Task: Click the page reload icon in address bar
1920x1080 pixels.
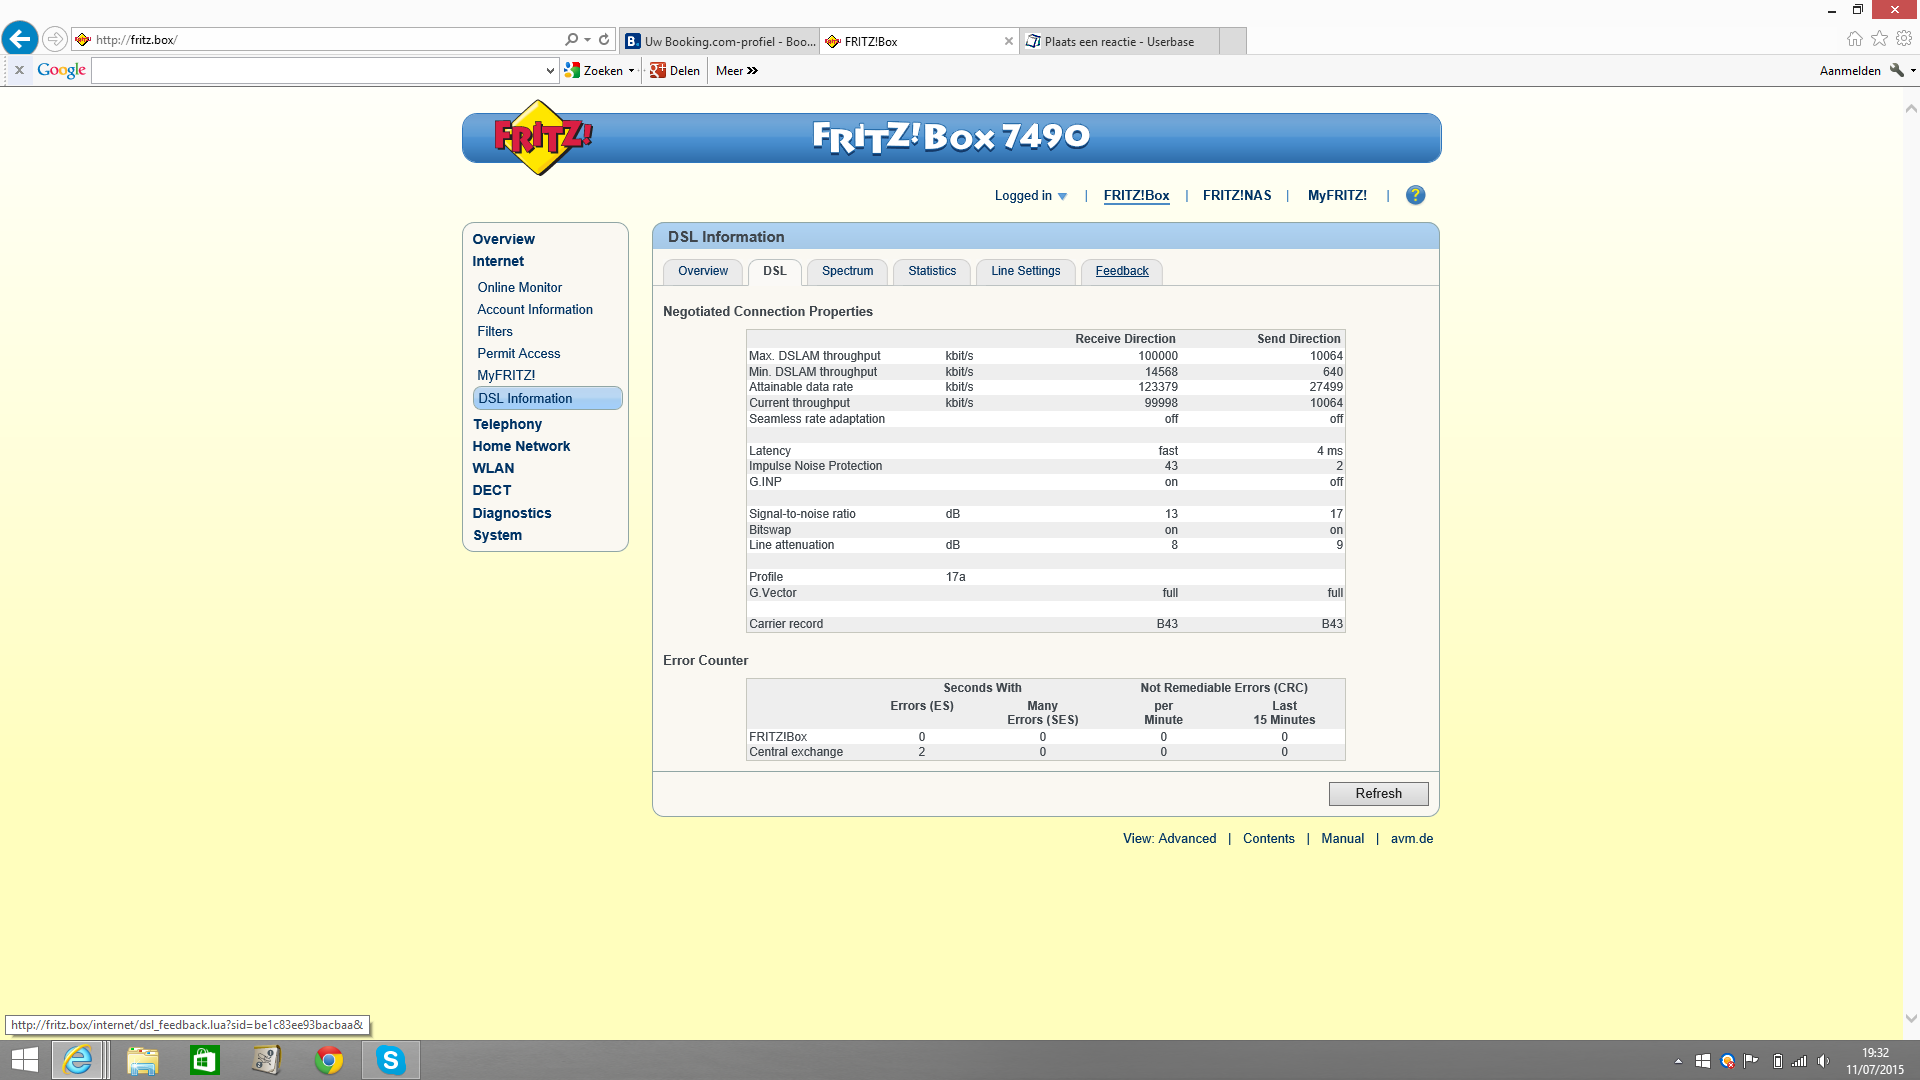Action: (x=604, y=40)
